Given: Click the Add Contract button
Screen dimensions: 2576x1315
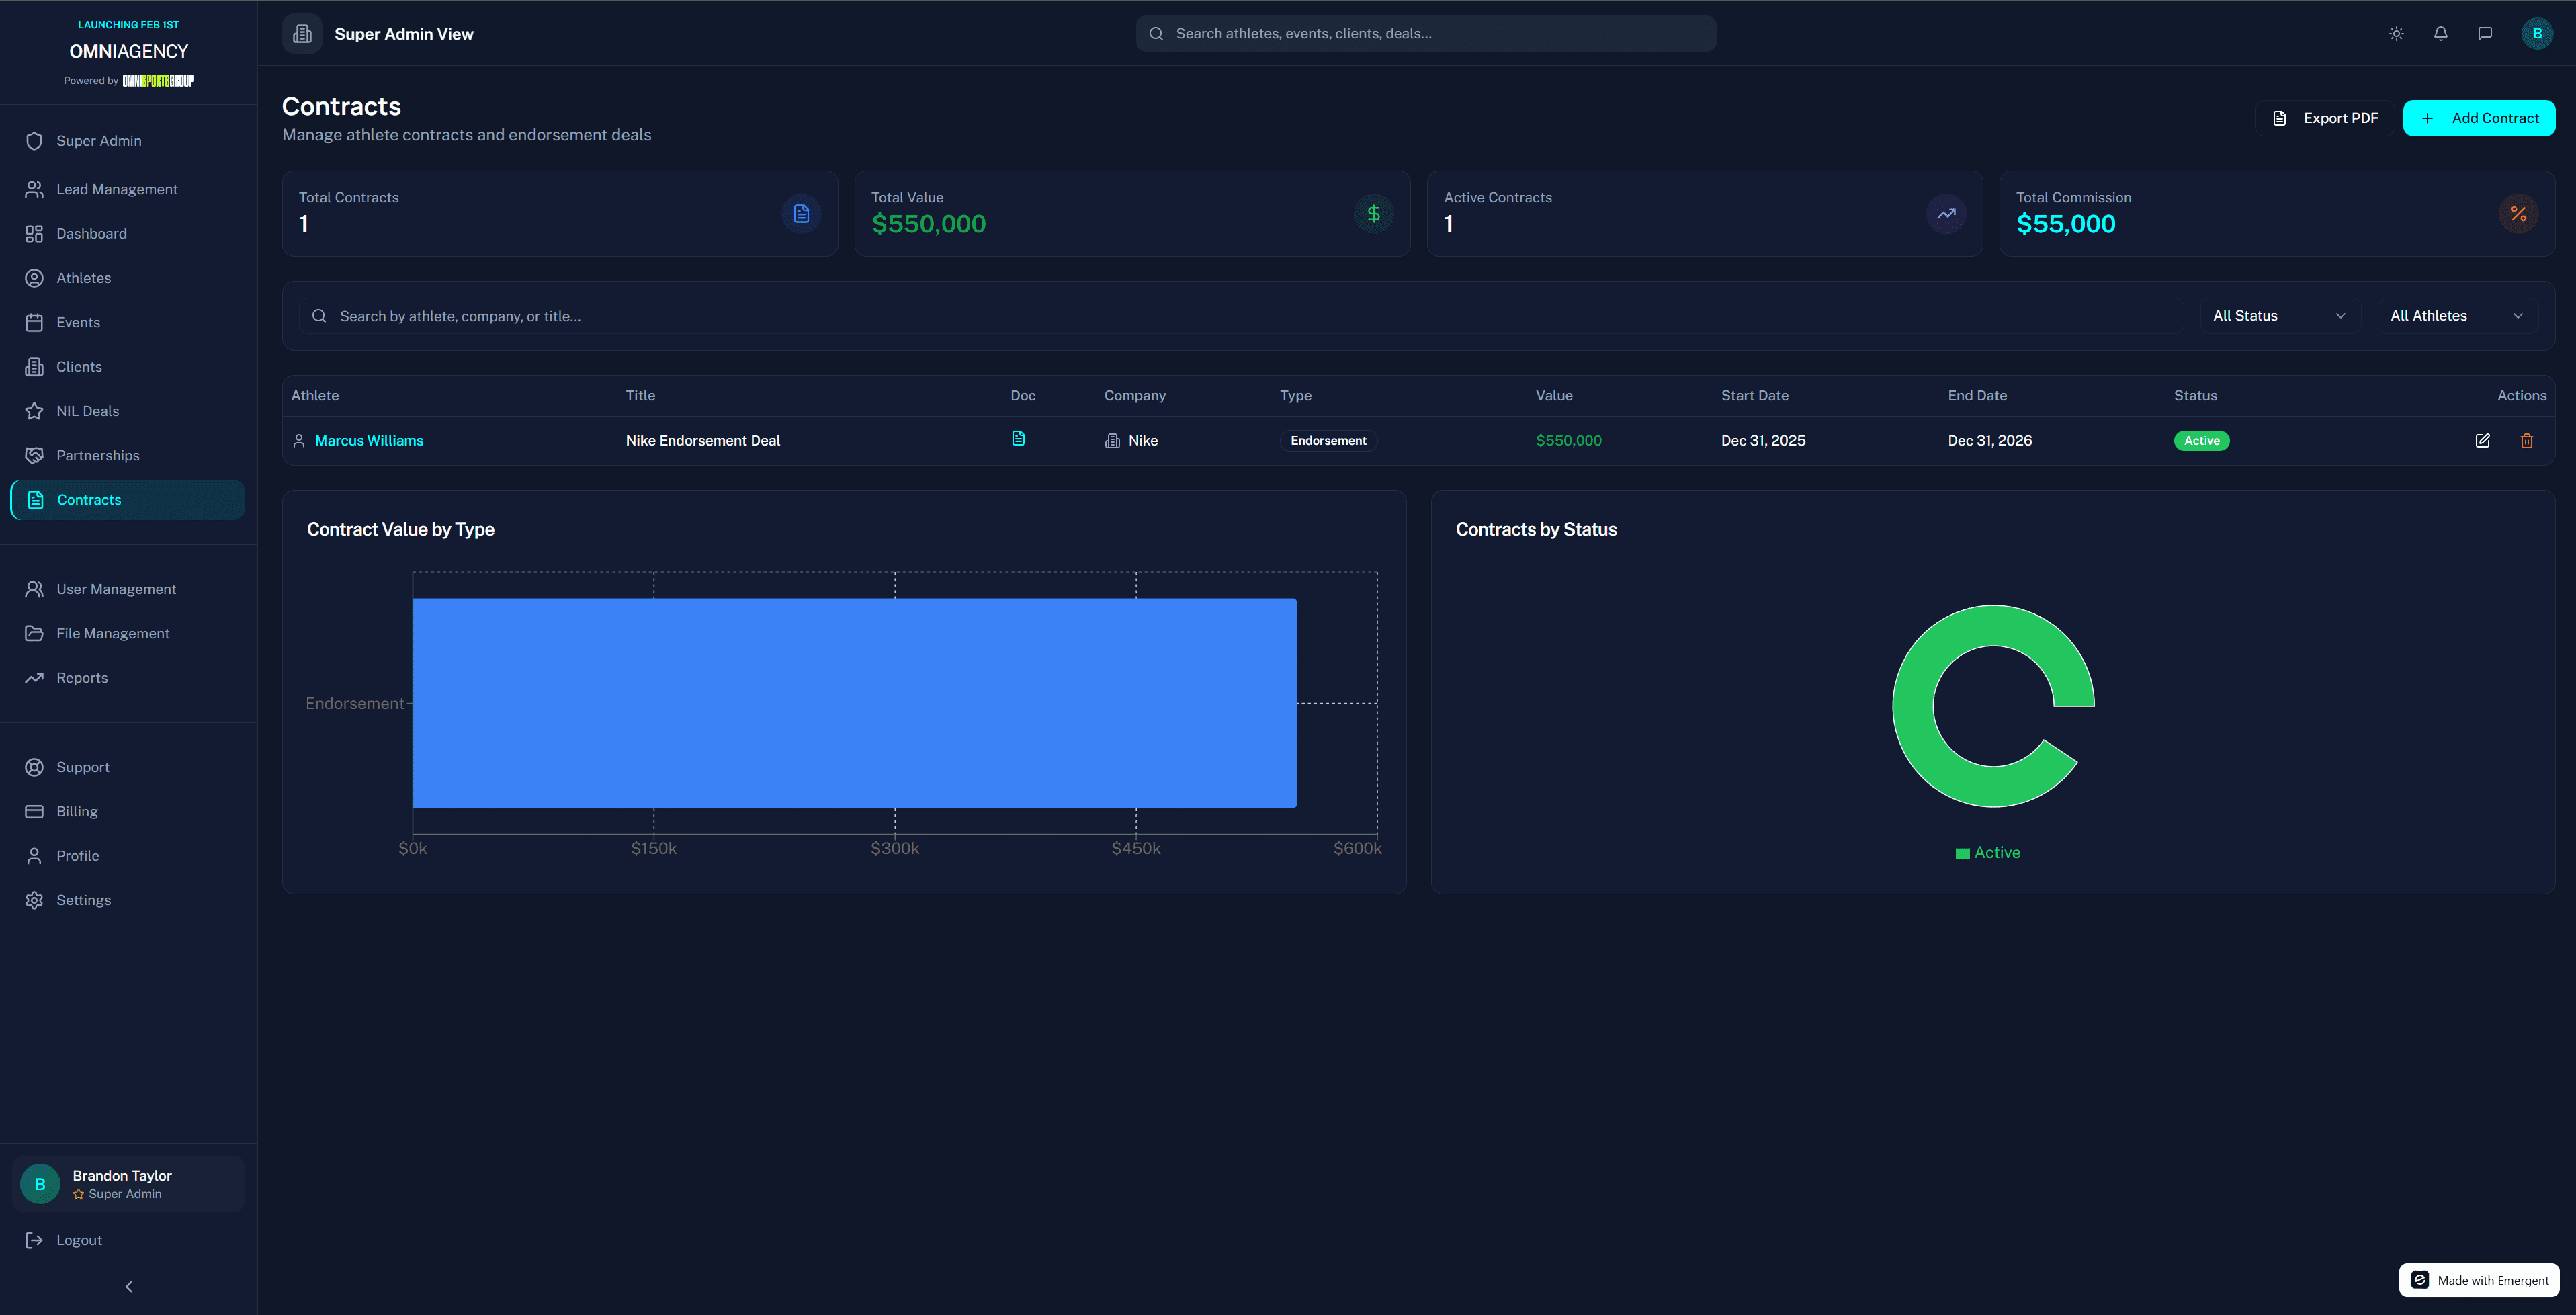Looking at the screenshot, I should [x=2478, y=118].
